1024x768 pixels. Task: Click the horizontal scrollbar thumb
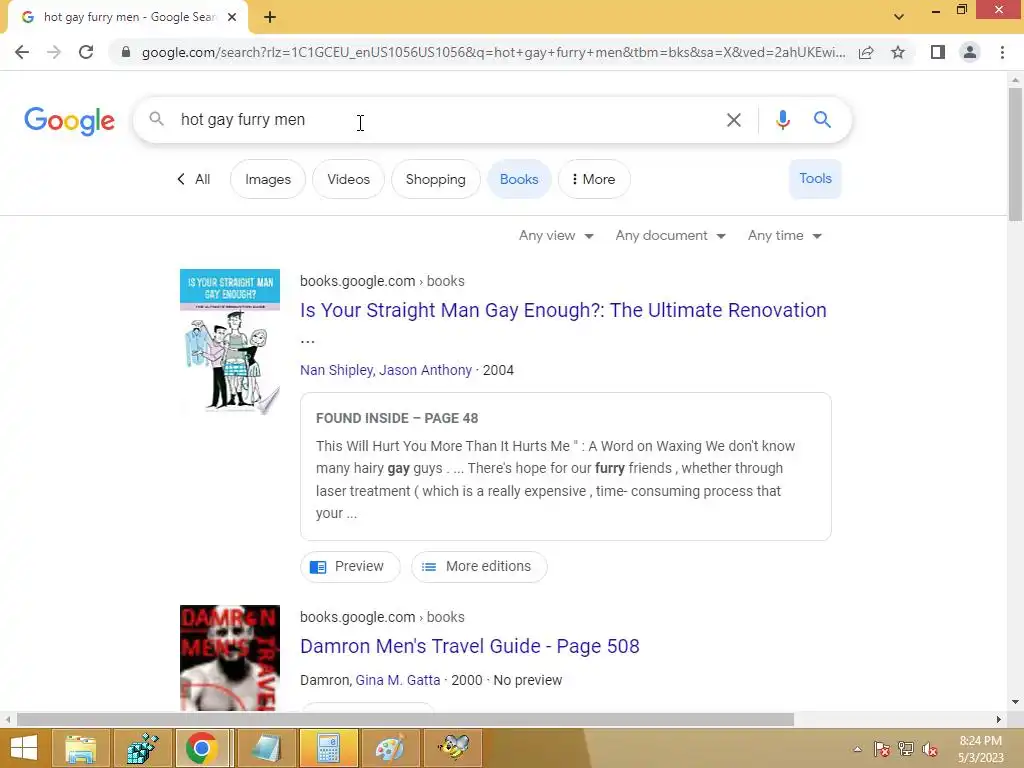click(405, 720)
